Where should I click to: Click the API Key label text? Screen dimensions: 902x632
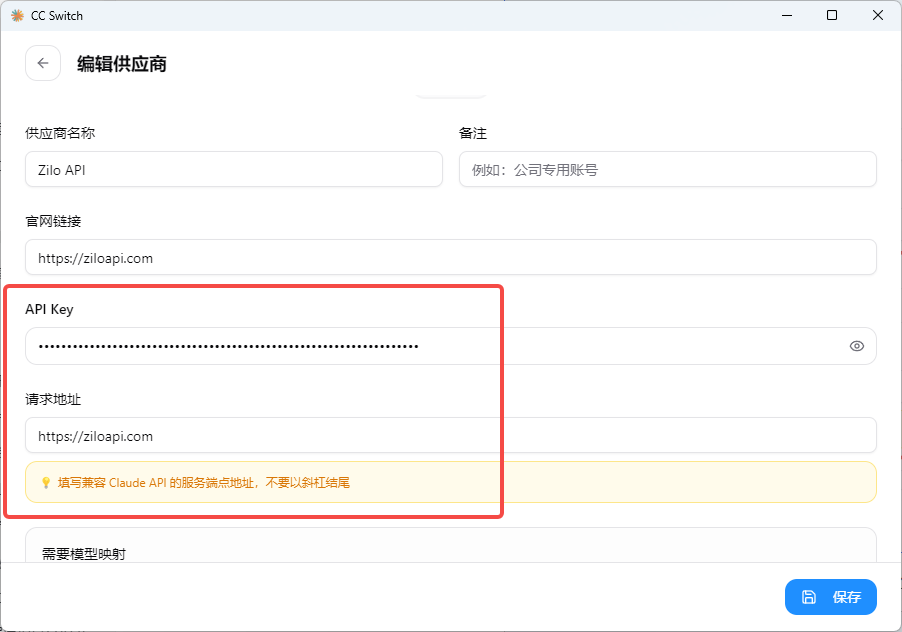(x=49, y=309)
